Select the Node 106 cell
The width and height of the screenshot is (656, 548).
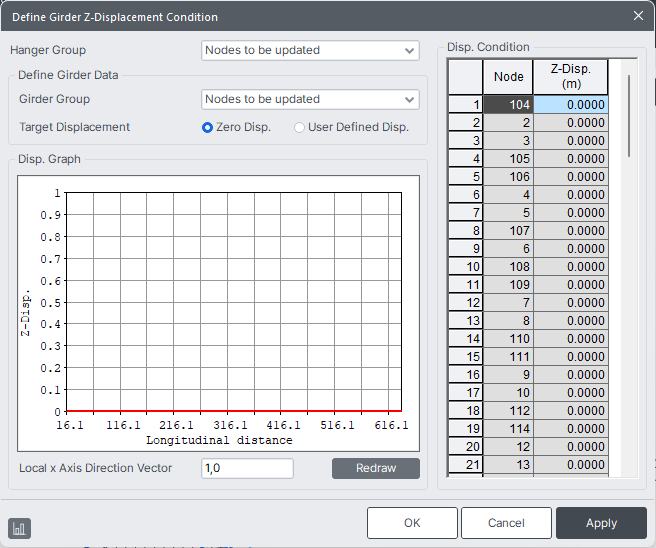pyautogui.click(x=508, y=177)
